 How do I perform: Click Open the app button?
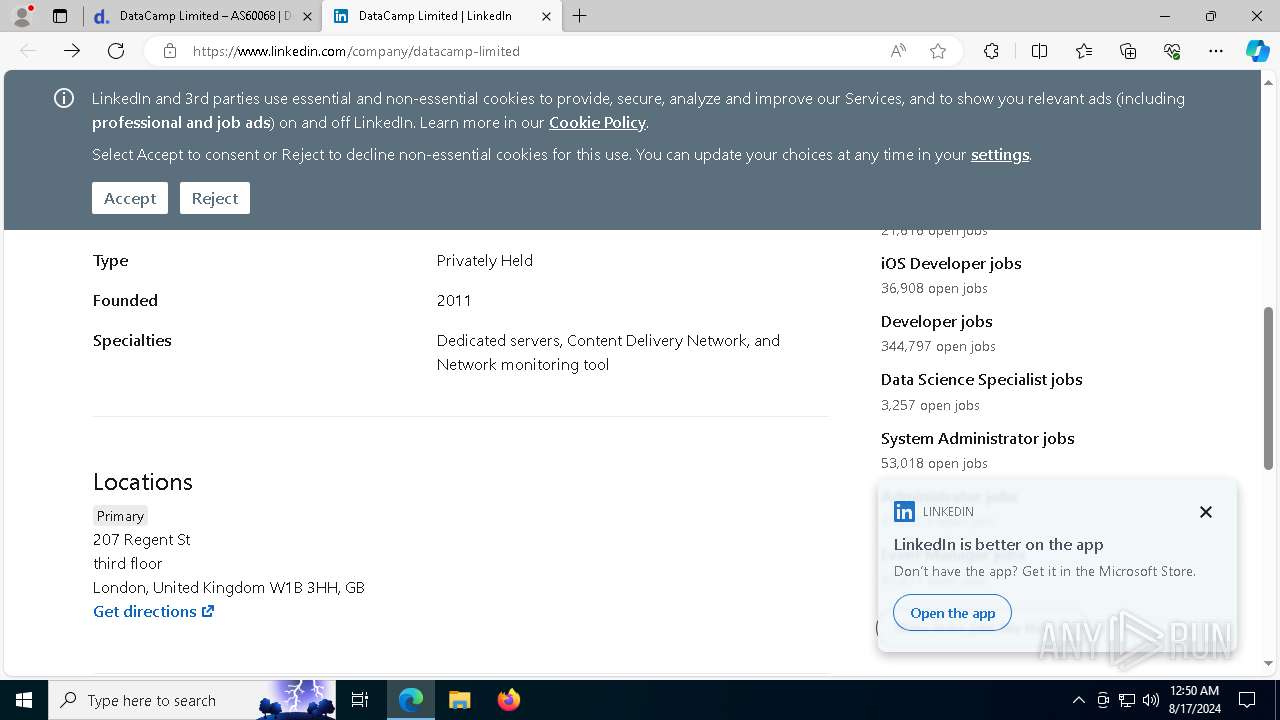point(952,613)
